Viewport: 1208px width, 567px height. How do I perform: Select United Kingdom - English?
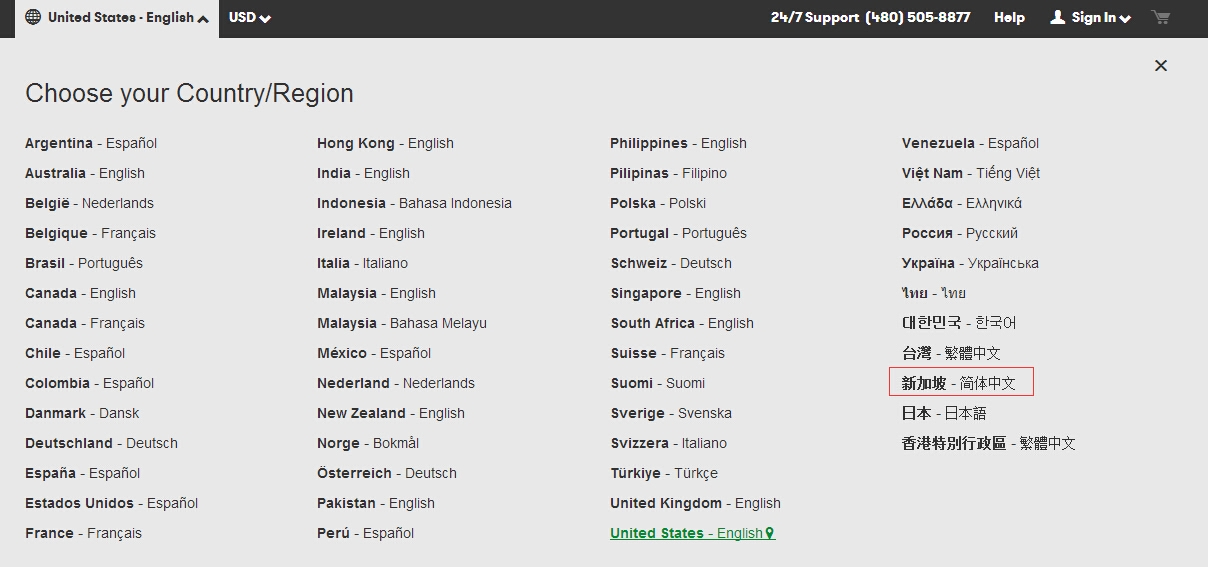click(695, 503)
